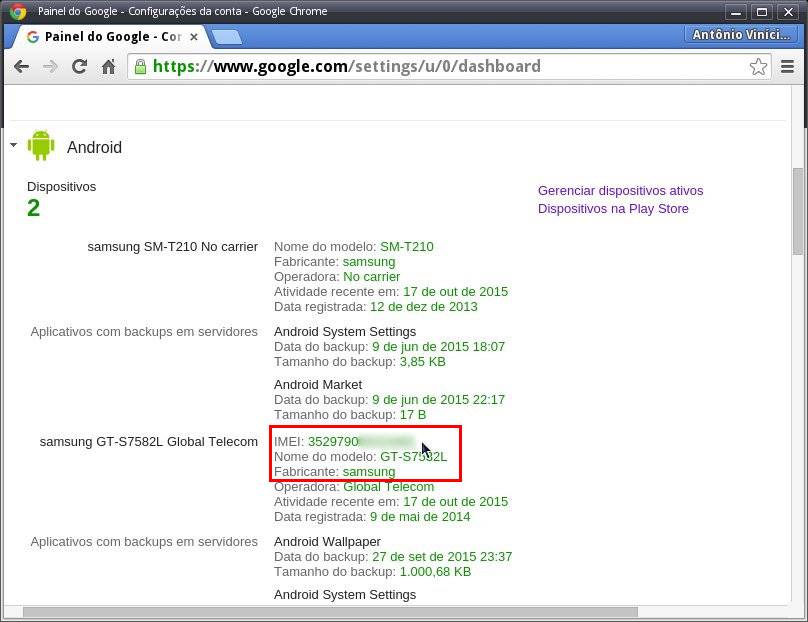Viewport: 808px width, 622px height.
Task: Close the Painel do Google tab
Action: click(x=194, y=37)
